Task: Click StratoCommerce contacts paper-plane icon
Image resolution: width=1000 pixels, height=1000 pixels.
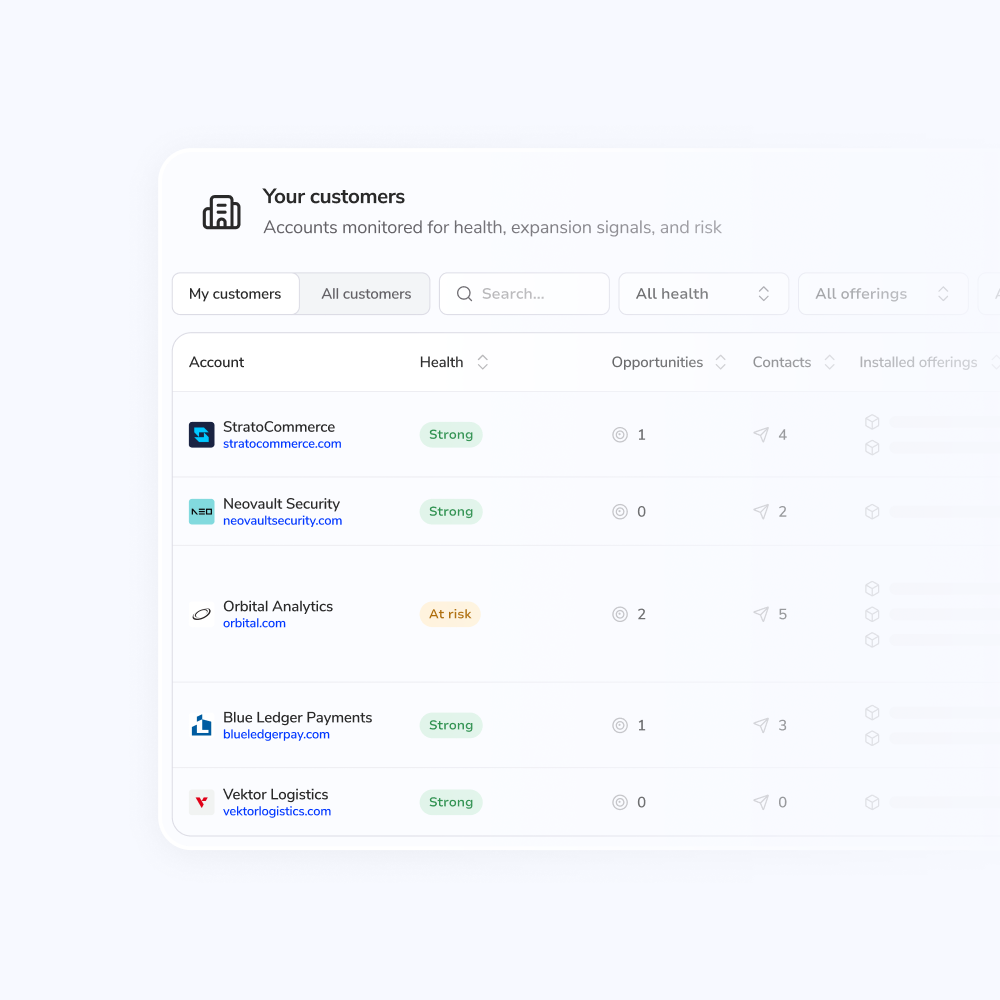Action: 761,435
